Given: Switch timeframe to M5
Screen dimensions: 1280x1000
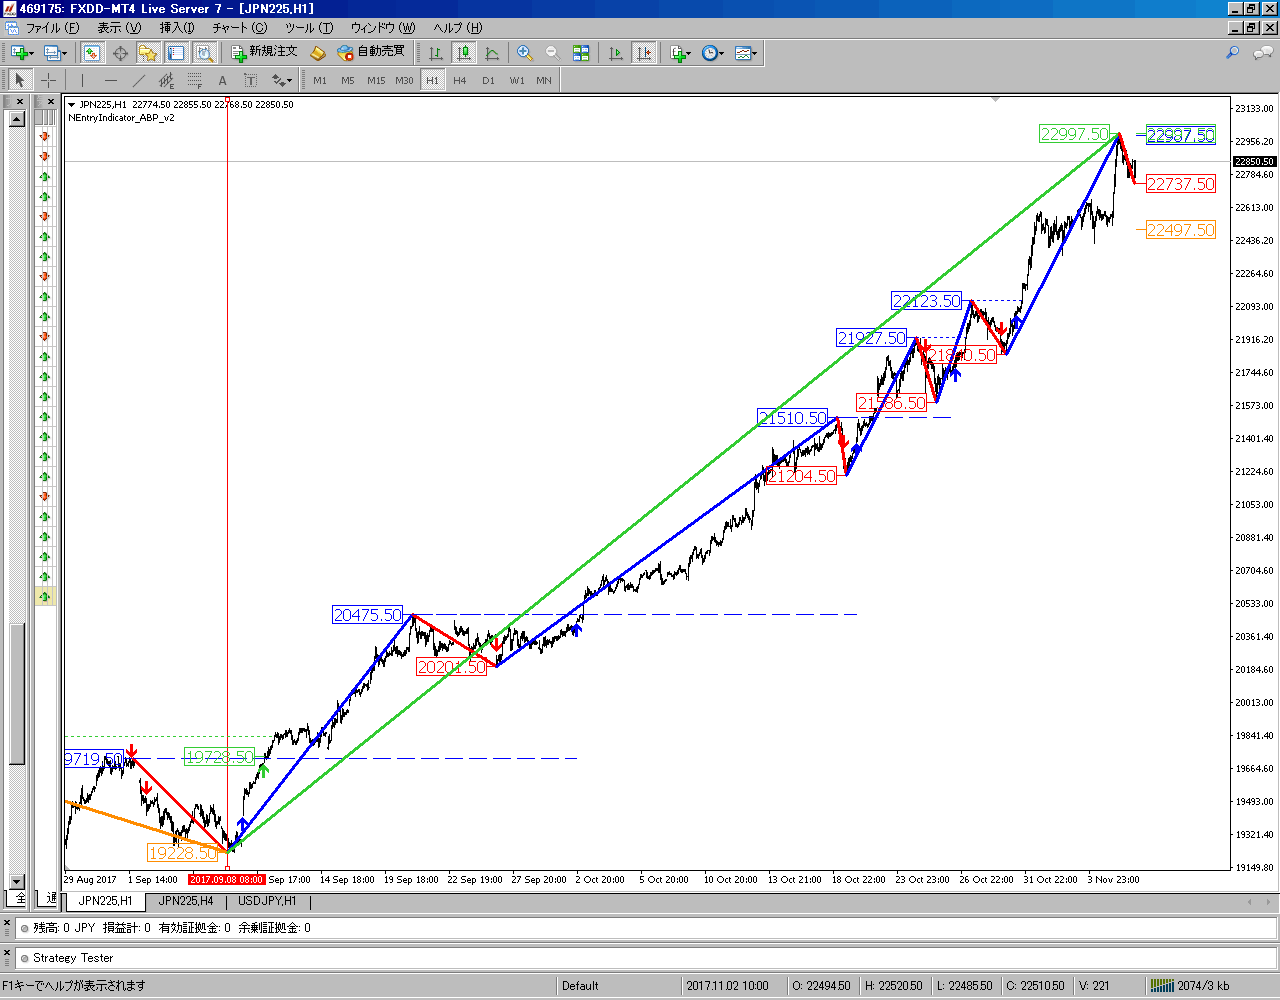Looking at the screenshot, I should pos(347,80).
